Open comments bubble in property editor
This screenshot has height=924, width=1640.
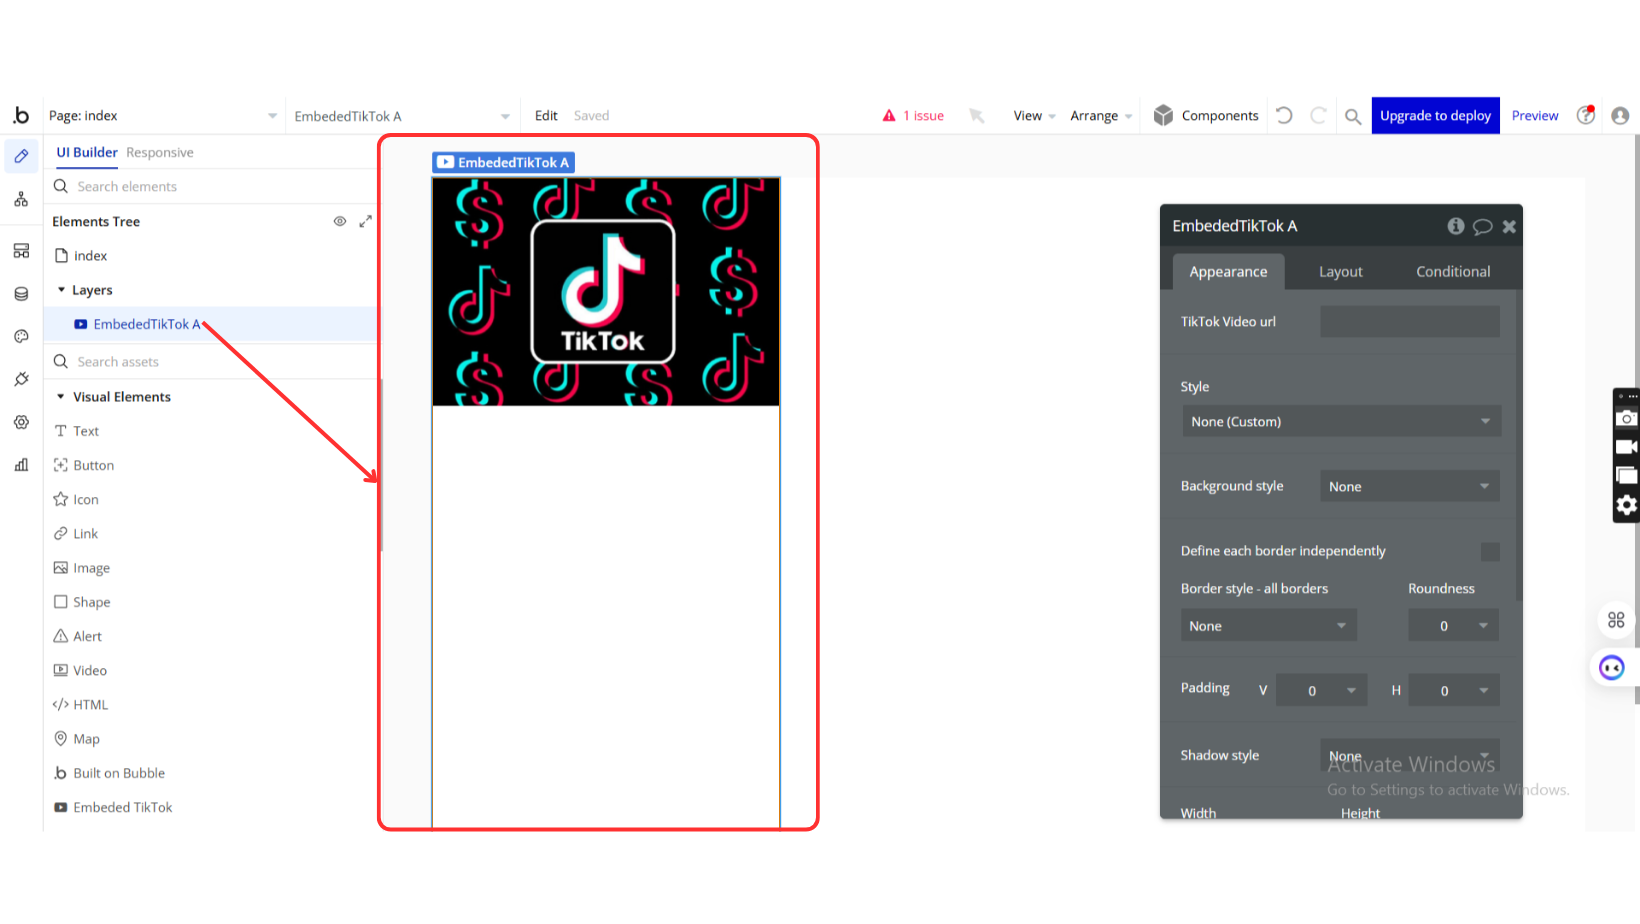1483,226
